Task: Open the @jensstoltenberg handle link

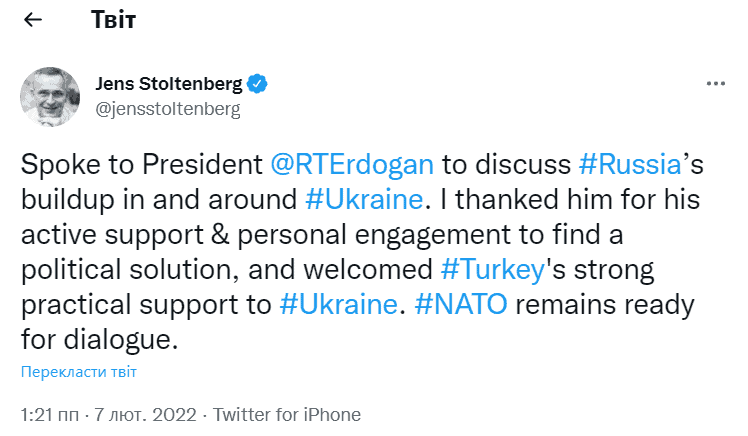Action: (167, 108)
